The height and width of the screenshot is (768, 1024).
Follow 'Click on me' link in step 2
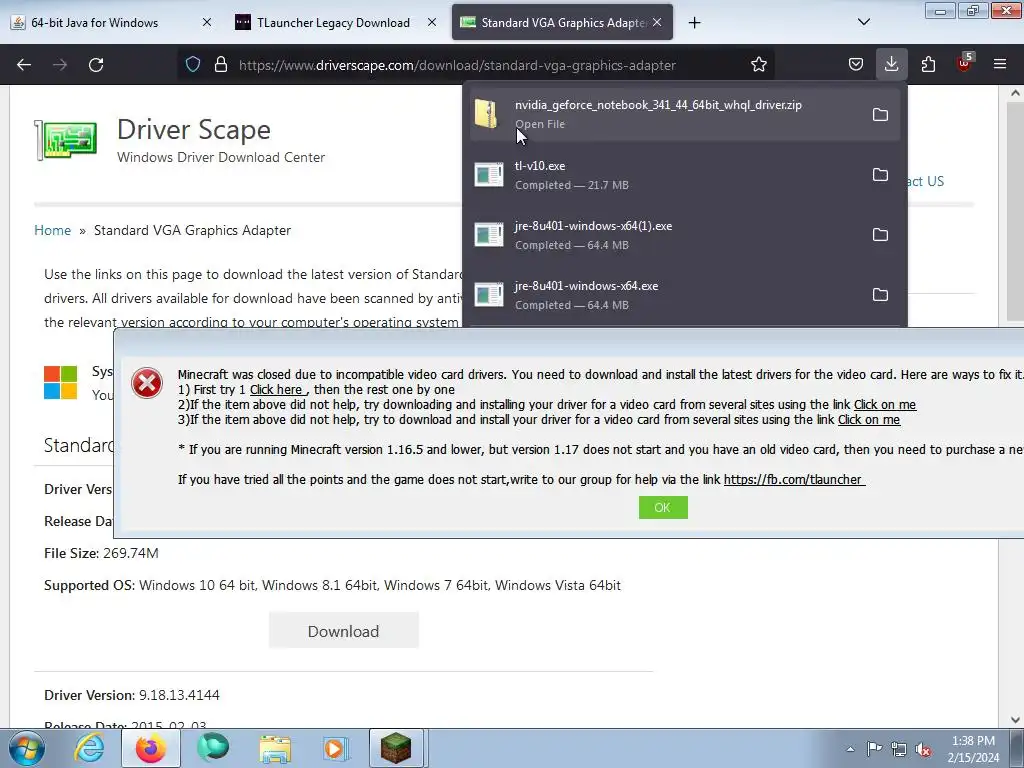885,405
